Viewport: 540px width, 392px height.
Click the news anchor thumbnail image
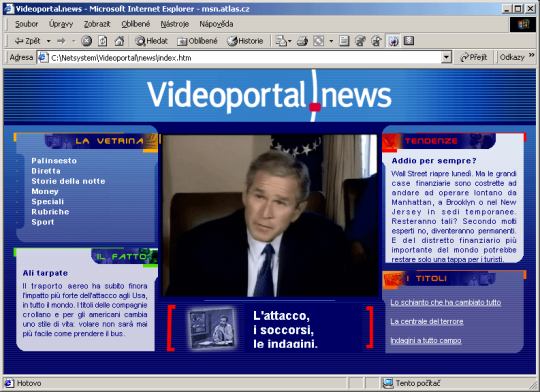[213, 328]
